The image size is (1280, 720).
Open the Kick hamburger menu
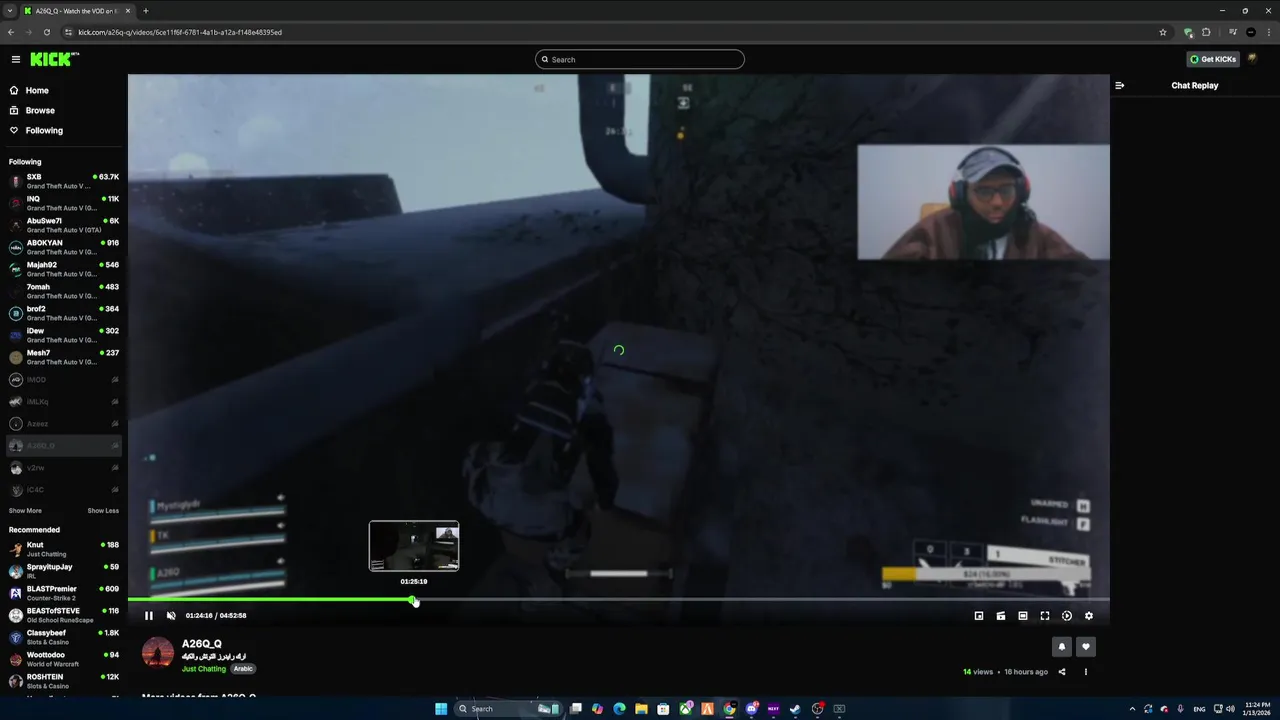click(15, 59)
